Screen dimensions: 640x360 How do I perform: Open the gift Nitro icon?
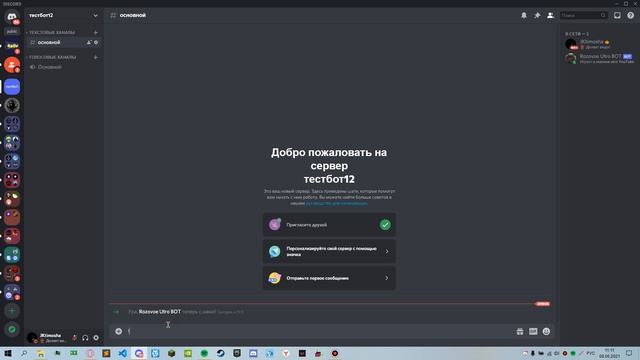[x=520, y=331]
